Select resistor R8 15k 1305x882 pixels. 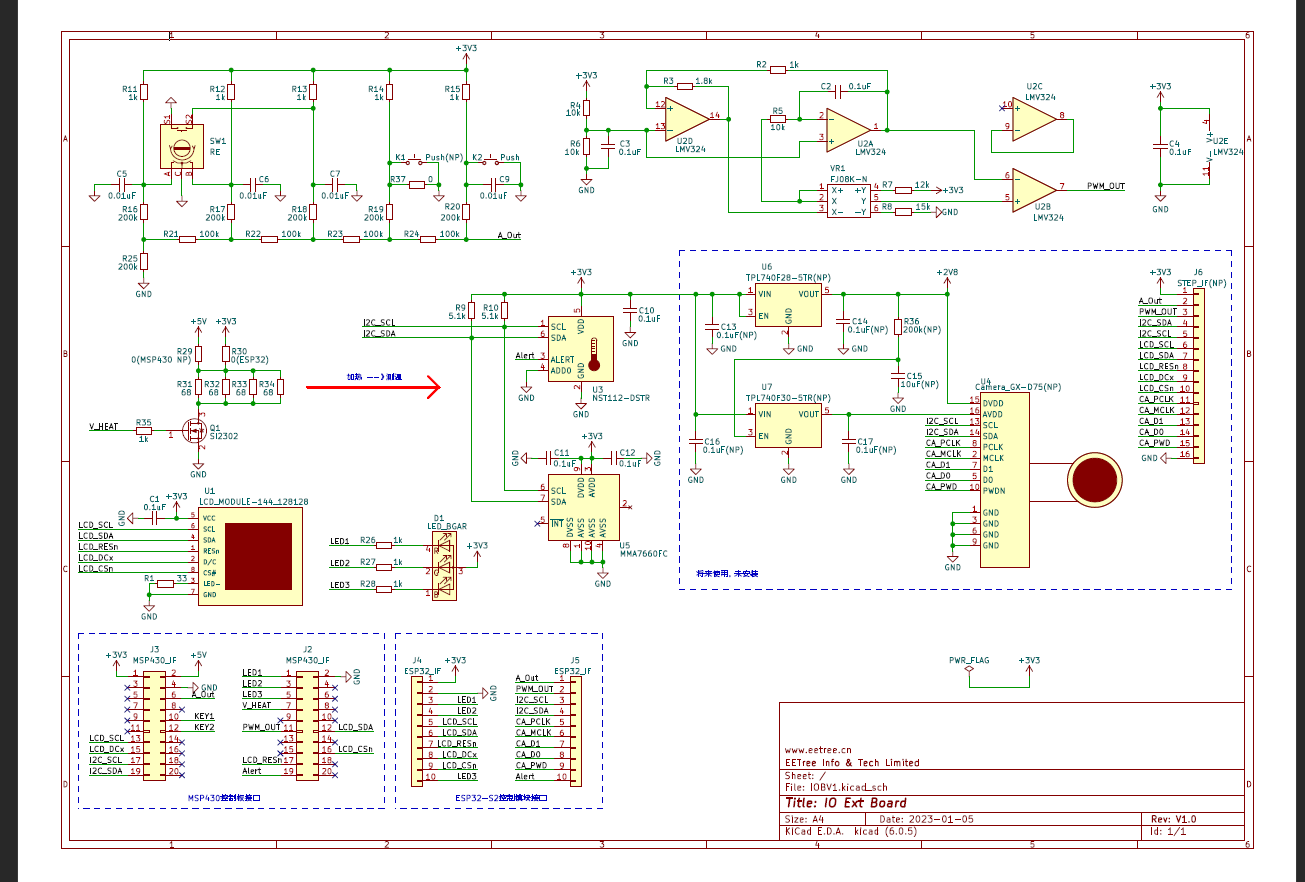click(903, 211)
